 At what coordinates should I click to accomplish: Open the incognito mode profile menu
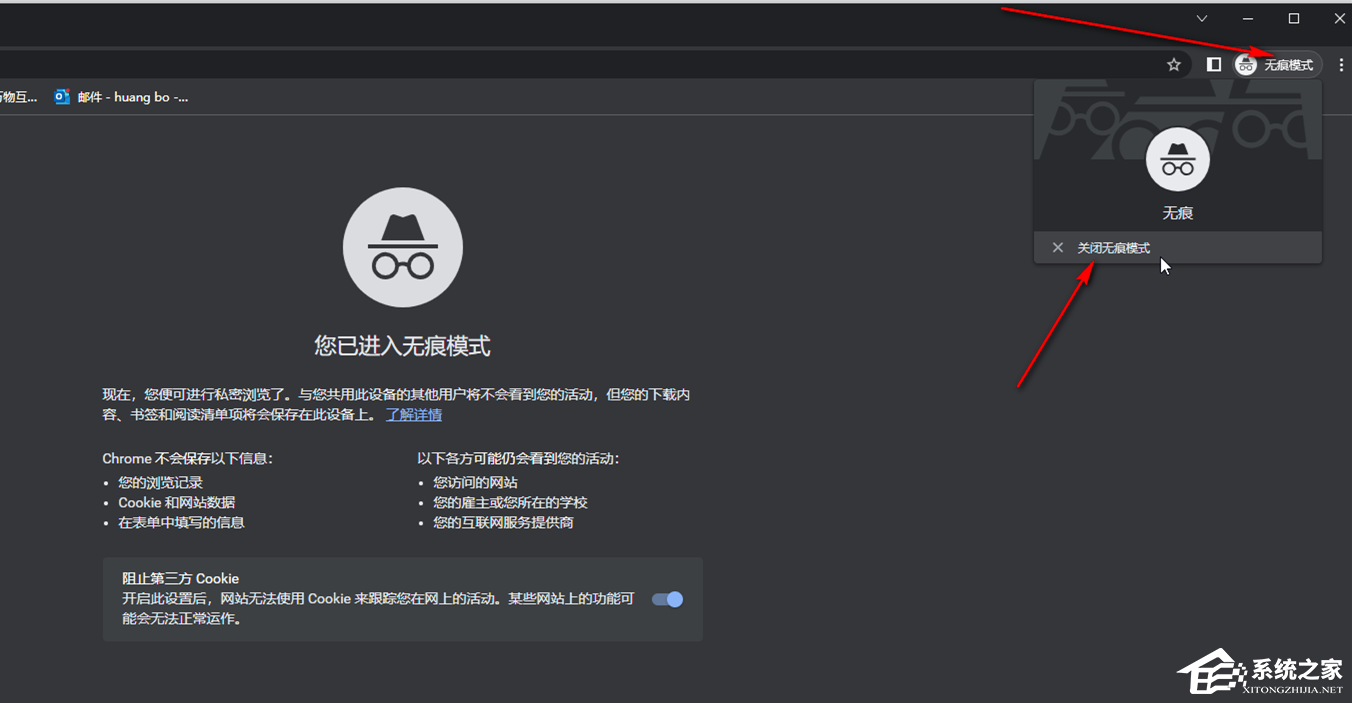tap(1277, 64)
